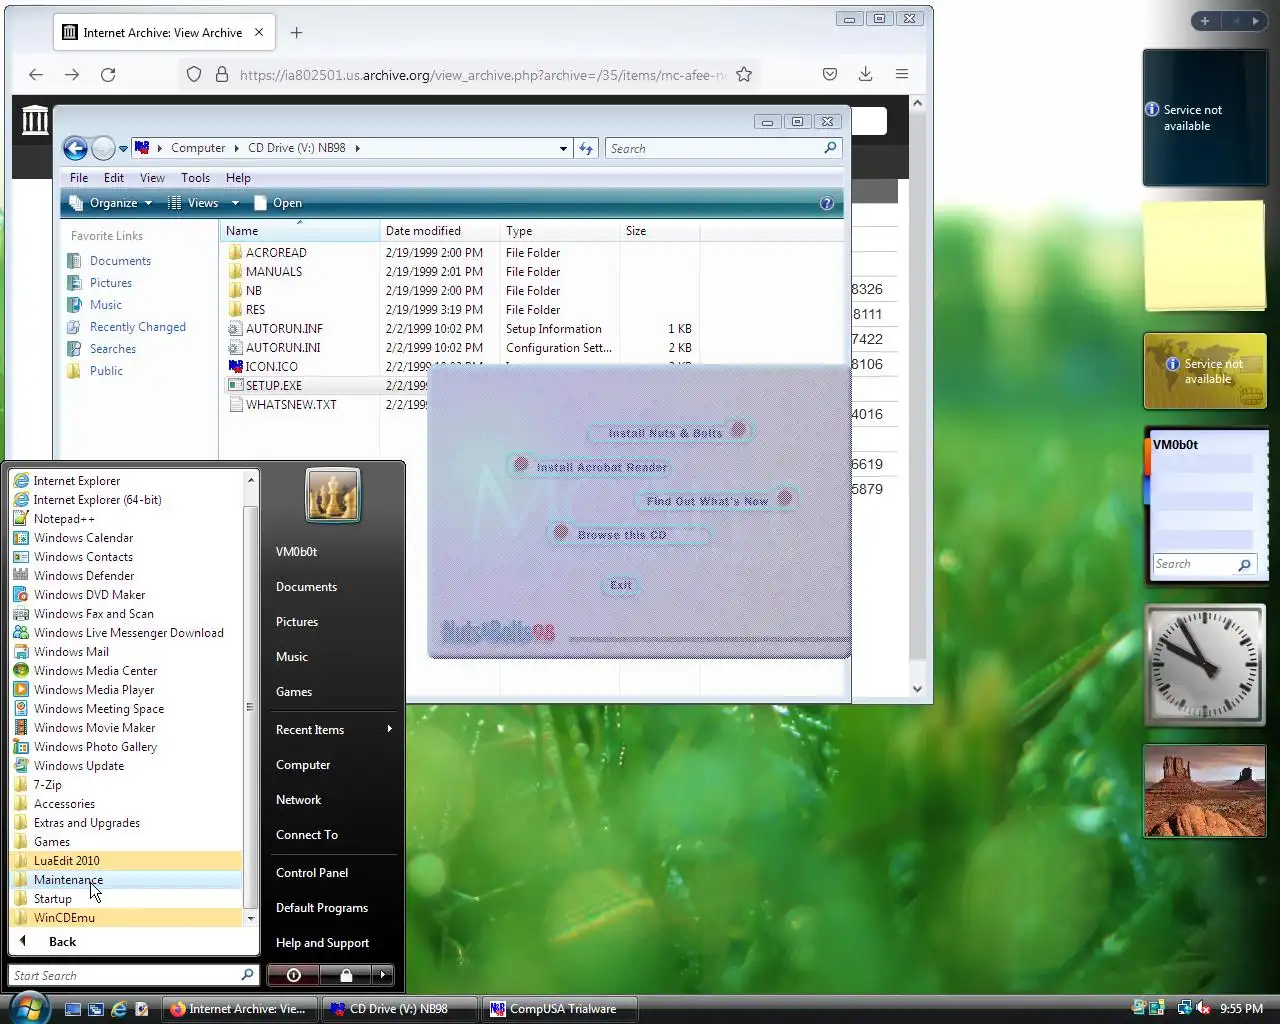This screenshot has height=1024, width=1280.
Task: Sort by Date modified column header
Action: click(x=440, y=231)
